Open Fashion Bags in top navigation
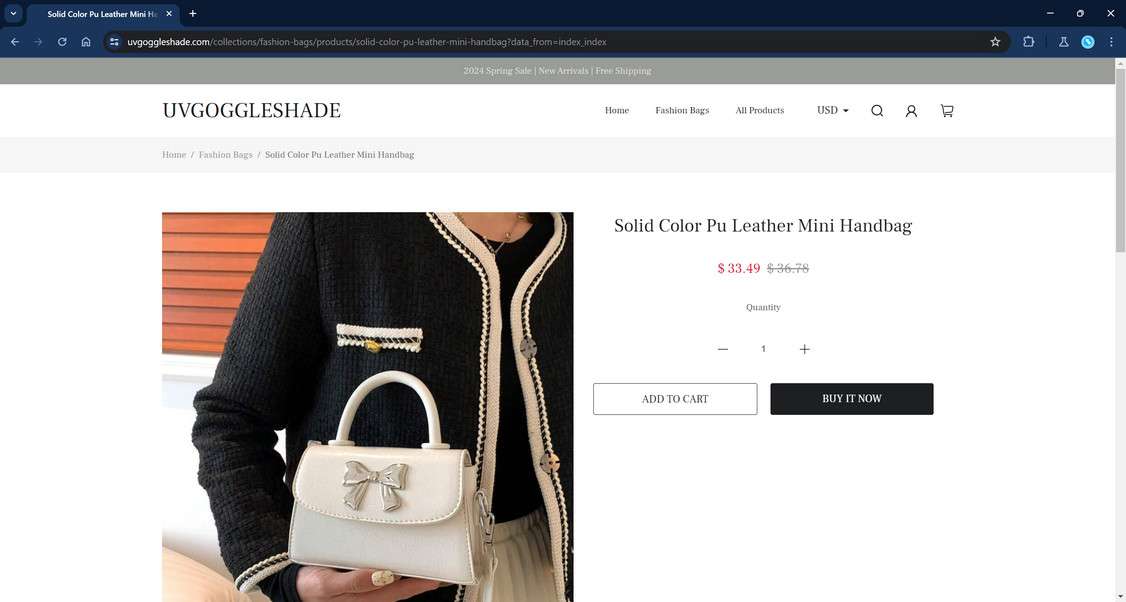 tap(682, 111)
